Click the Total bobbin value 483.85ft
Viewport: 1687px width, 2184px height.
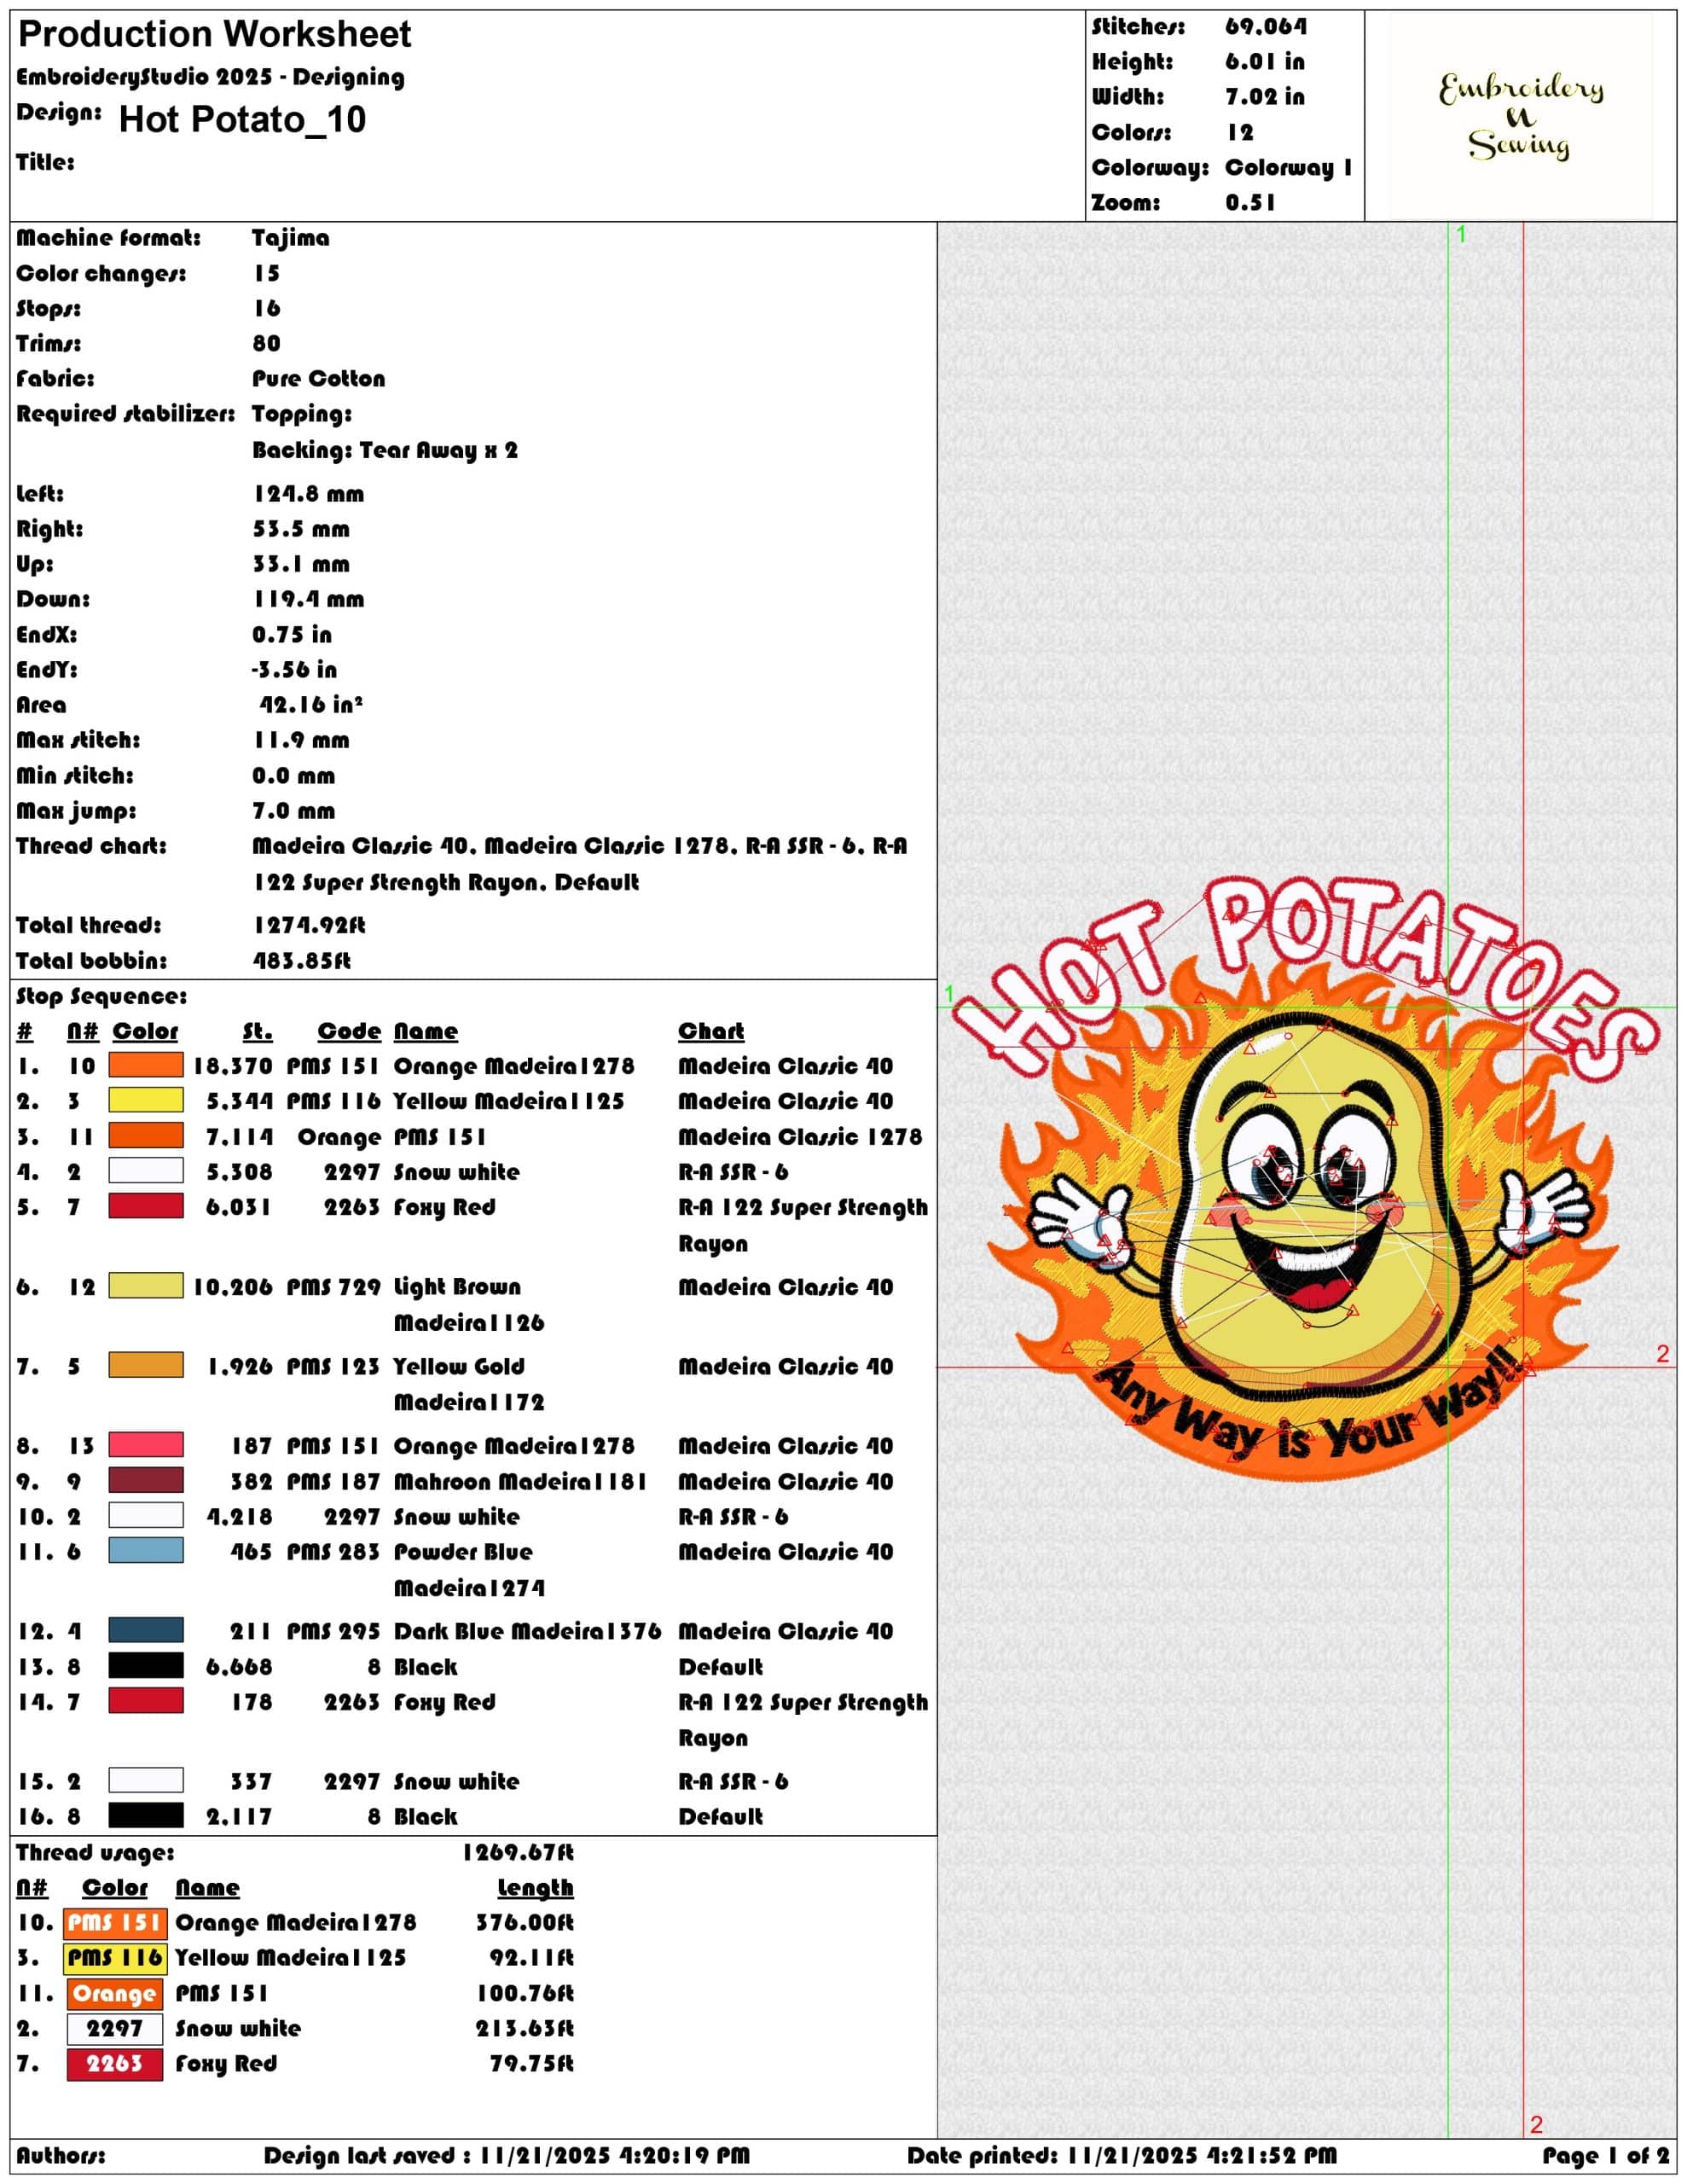click(301, 961)
